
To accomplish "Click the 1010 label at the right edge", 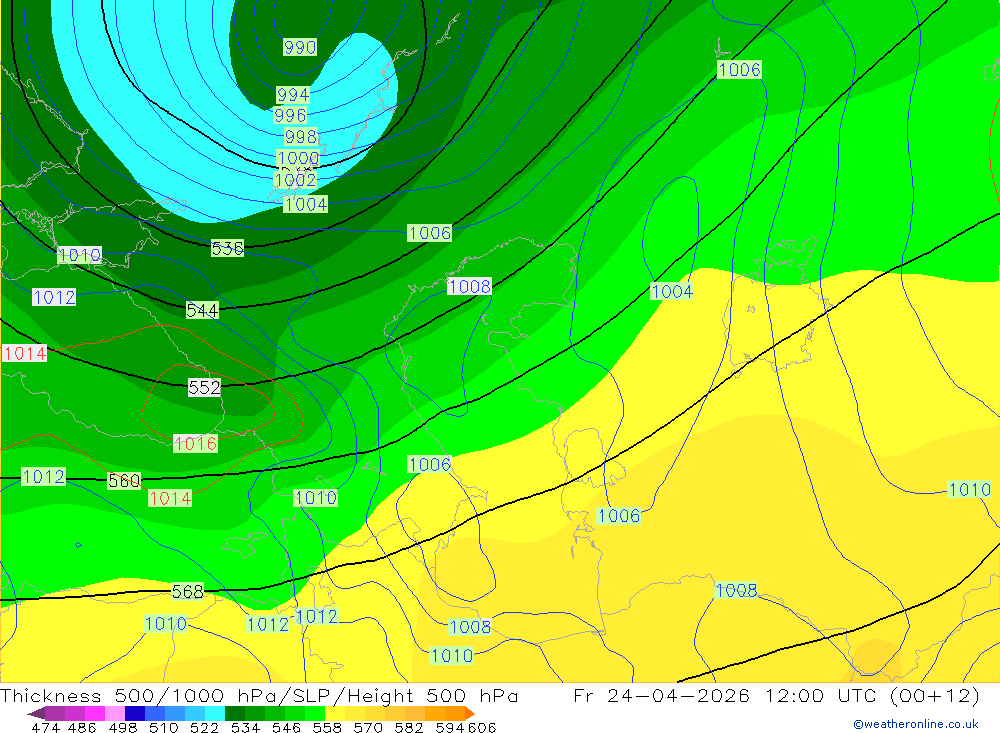I will click(x=969, y=489).
